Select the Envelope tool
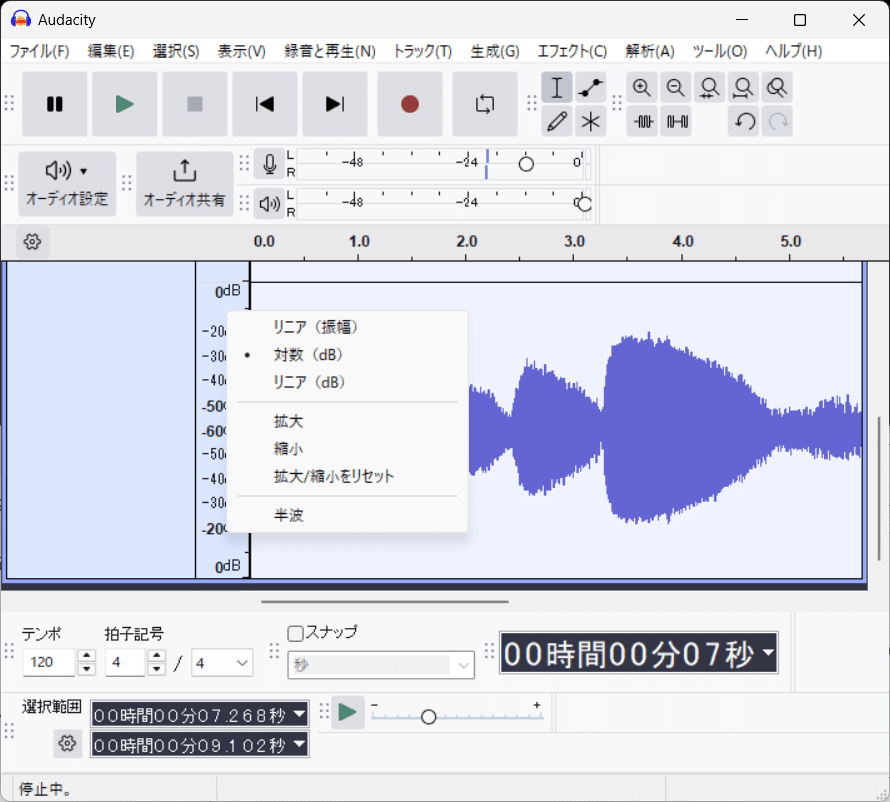This screenshot has height=802, width=890. pyautogui.click(x=590, y=87)
